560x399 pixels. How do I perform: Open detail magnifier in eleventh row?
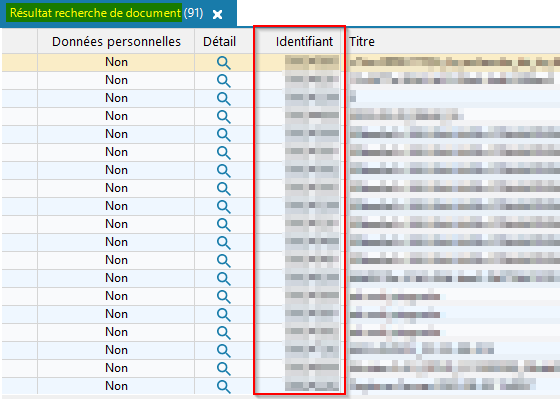tap(224, 243)
